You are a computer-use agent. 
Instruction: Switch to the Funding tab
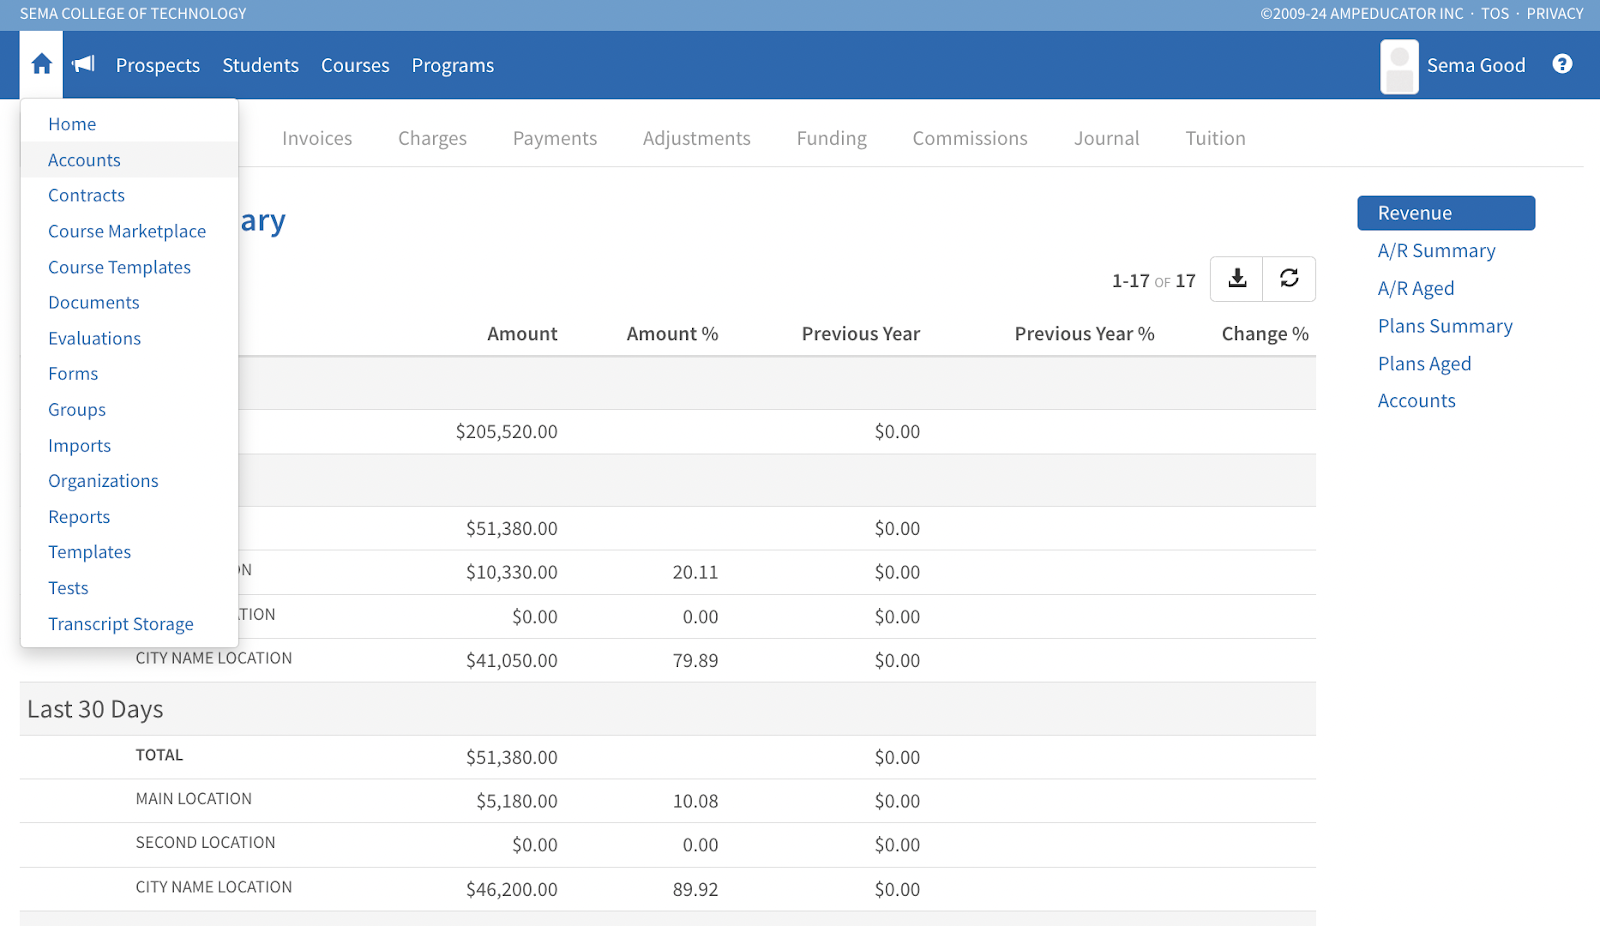[x=832, y=138]
